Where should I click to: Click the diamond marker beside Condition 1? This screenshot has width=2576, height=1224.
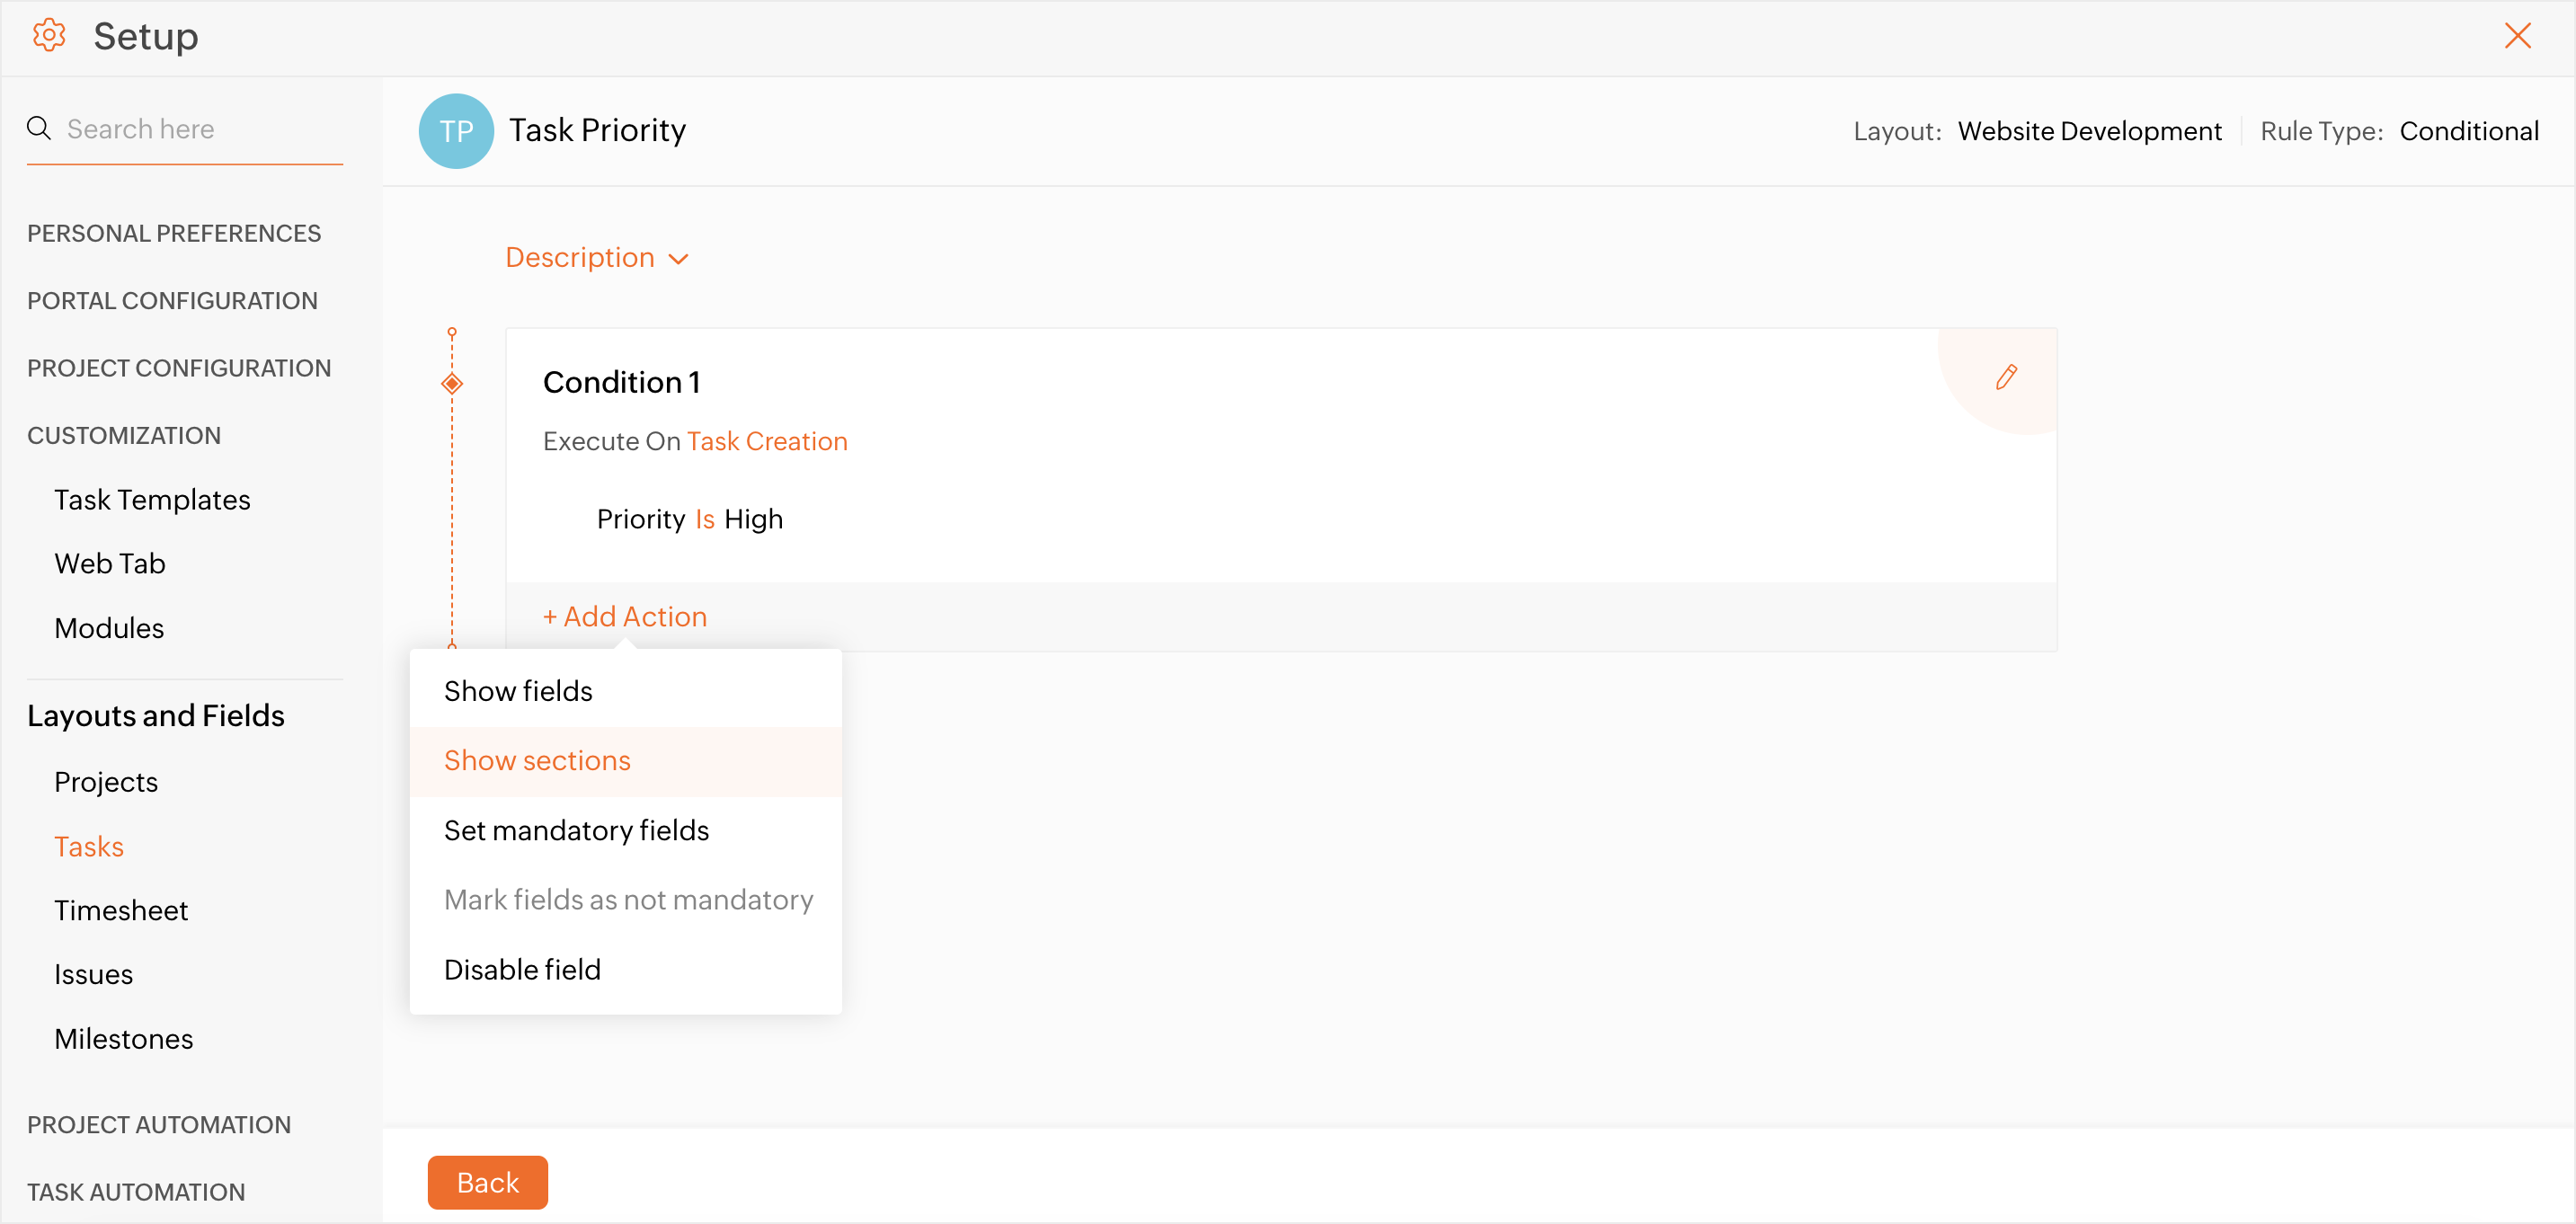click(452, 384)
